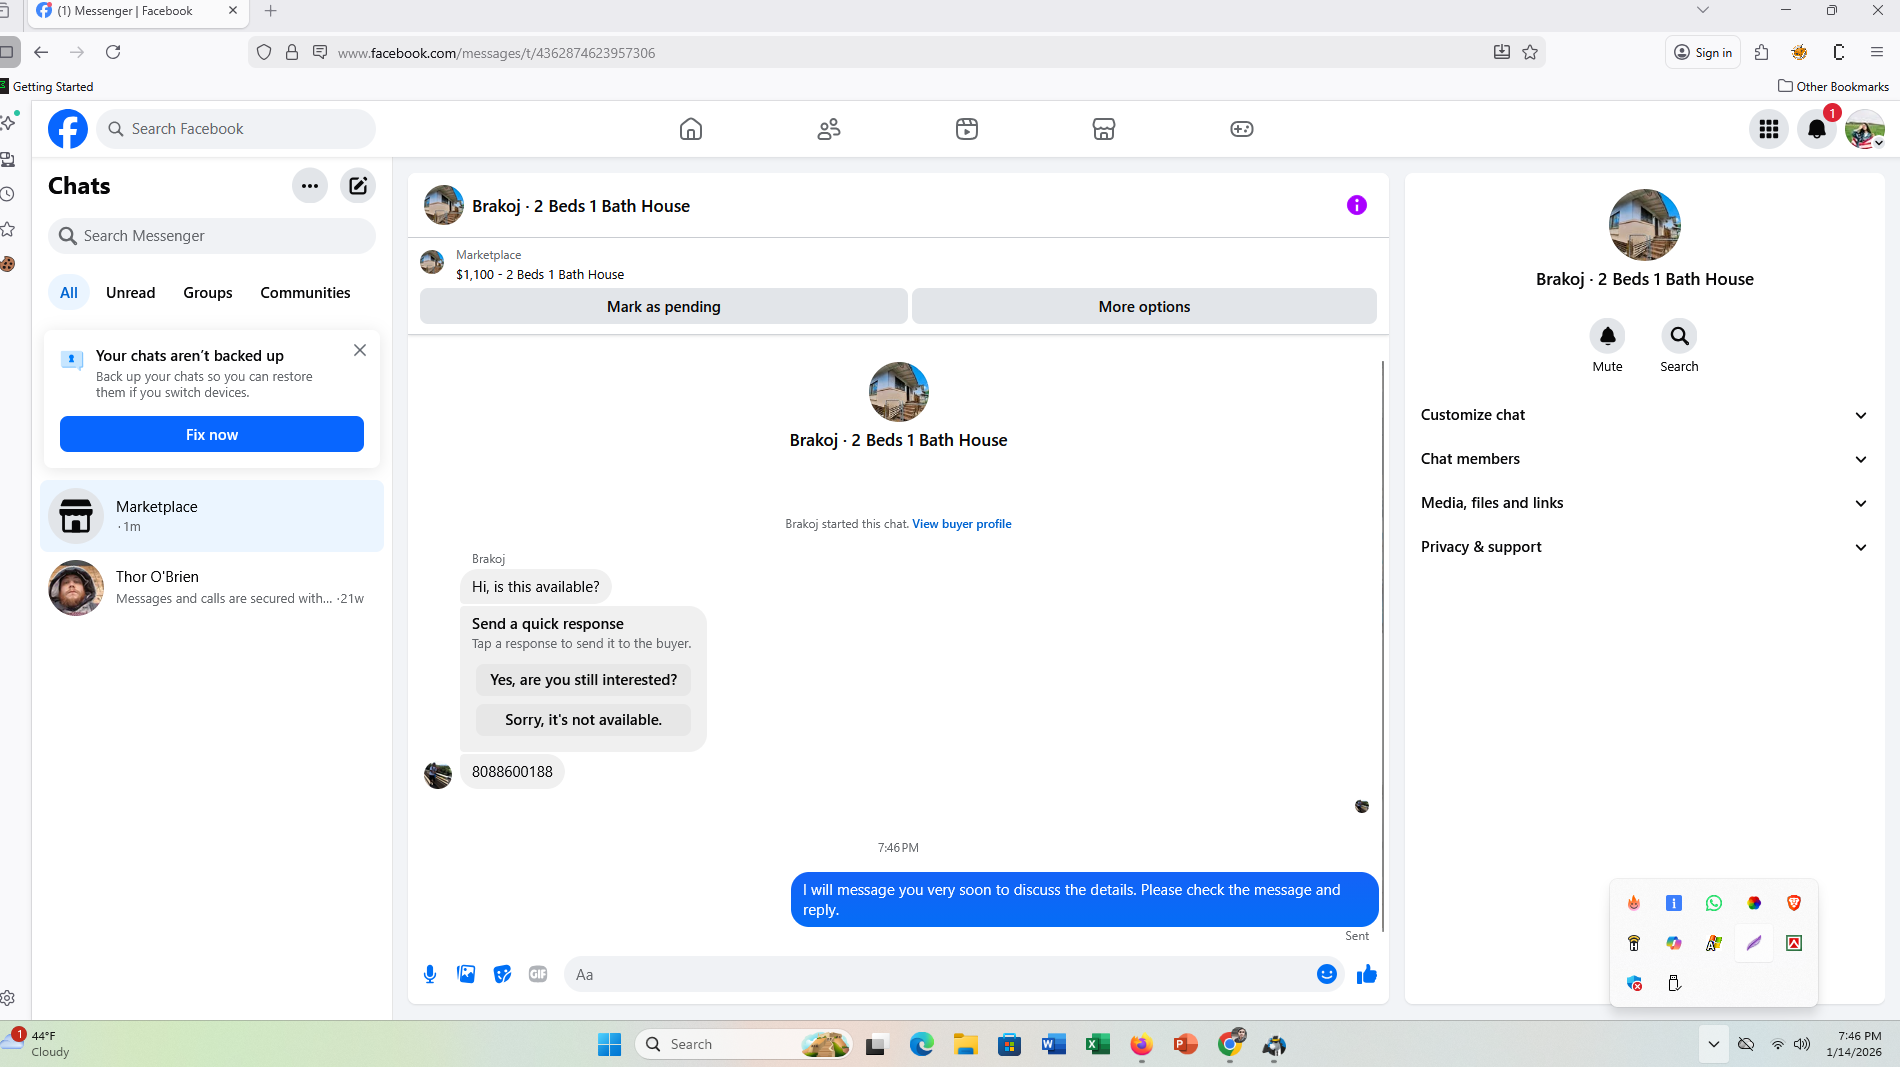Image resolution: width=1900 pixels, height=1067 pixels.
Task: Open the Marketplace storefront icon in top bar
Action: (x=1104, y=129)
